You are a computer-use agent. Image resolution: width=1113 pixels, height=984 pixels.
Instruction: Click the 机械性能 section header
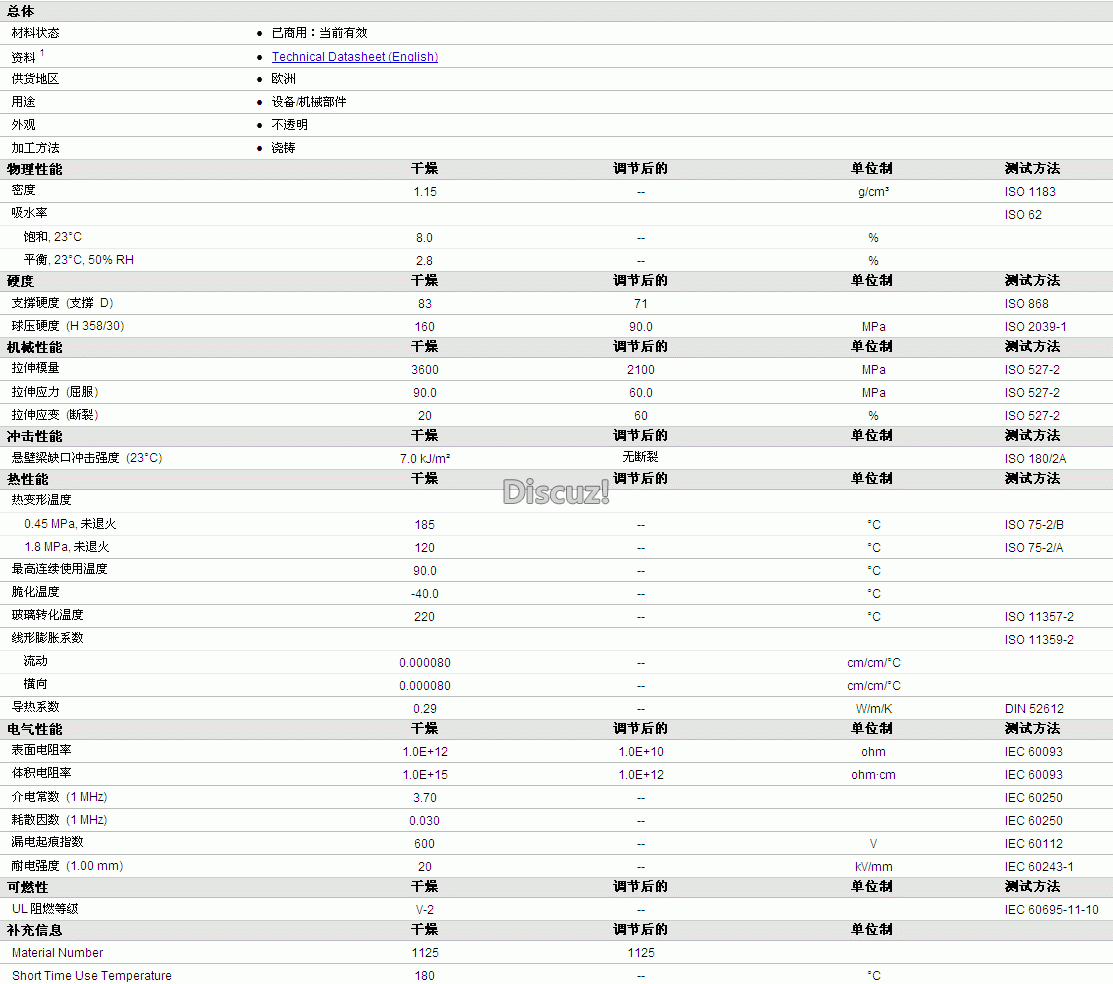tap(35, 347)
